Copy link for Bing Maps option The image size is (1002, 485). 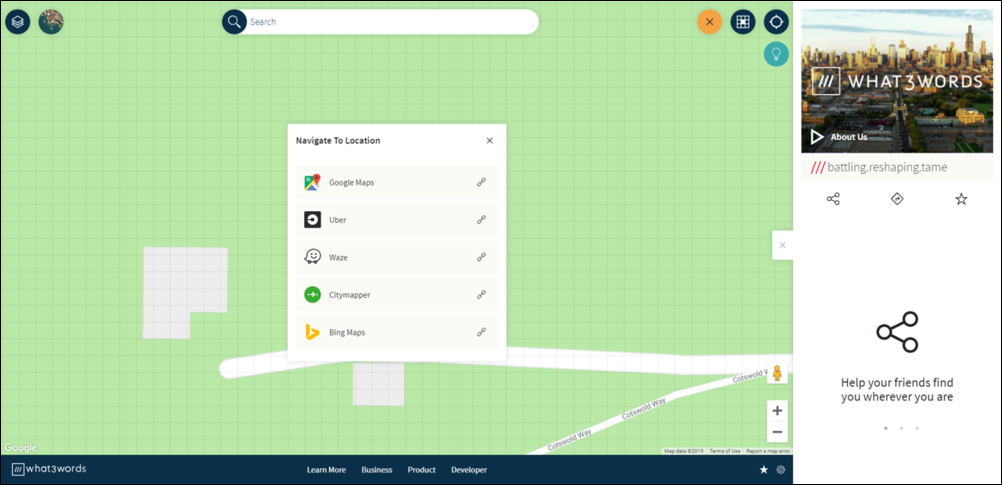481,332
